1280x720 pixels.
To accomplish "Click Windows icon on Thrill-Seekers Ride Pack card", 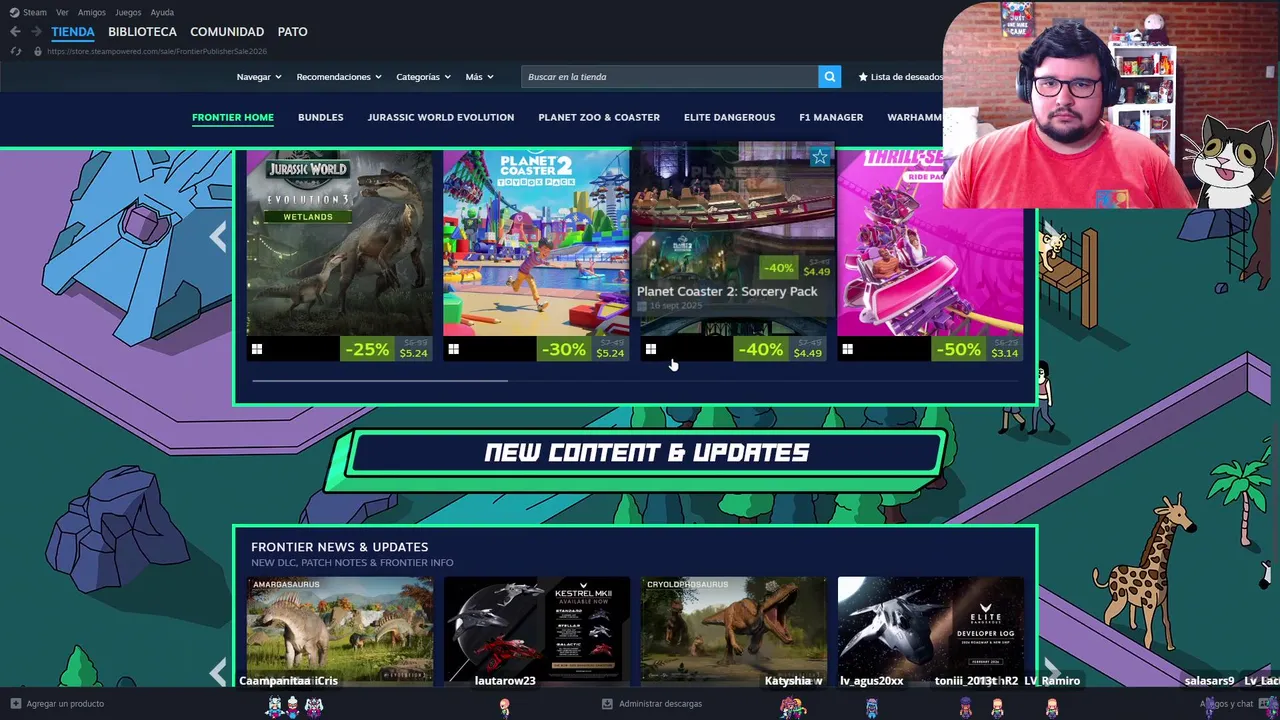I will tap(848, 349).
